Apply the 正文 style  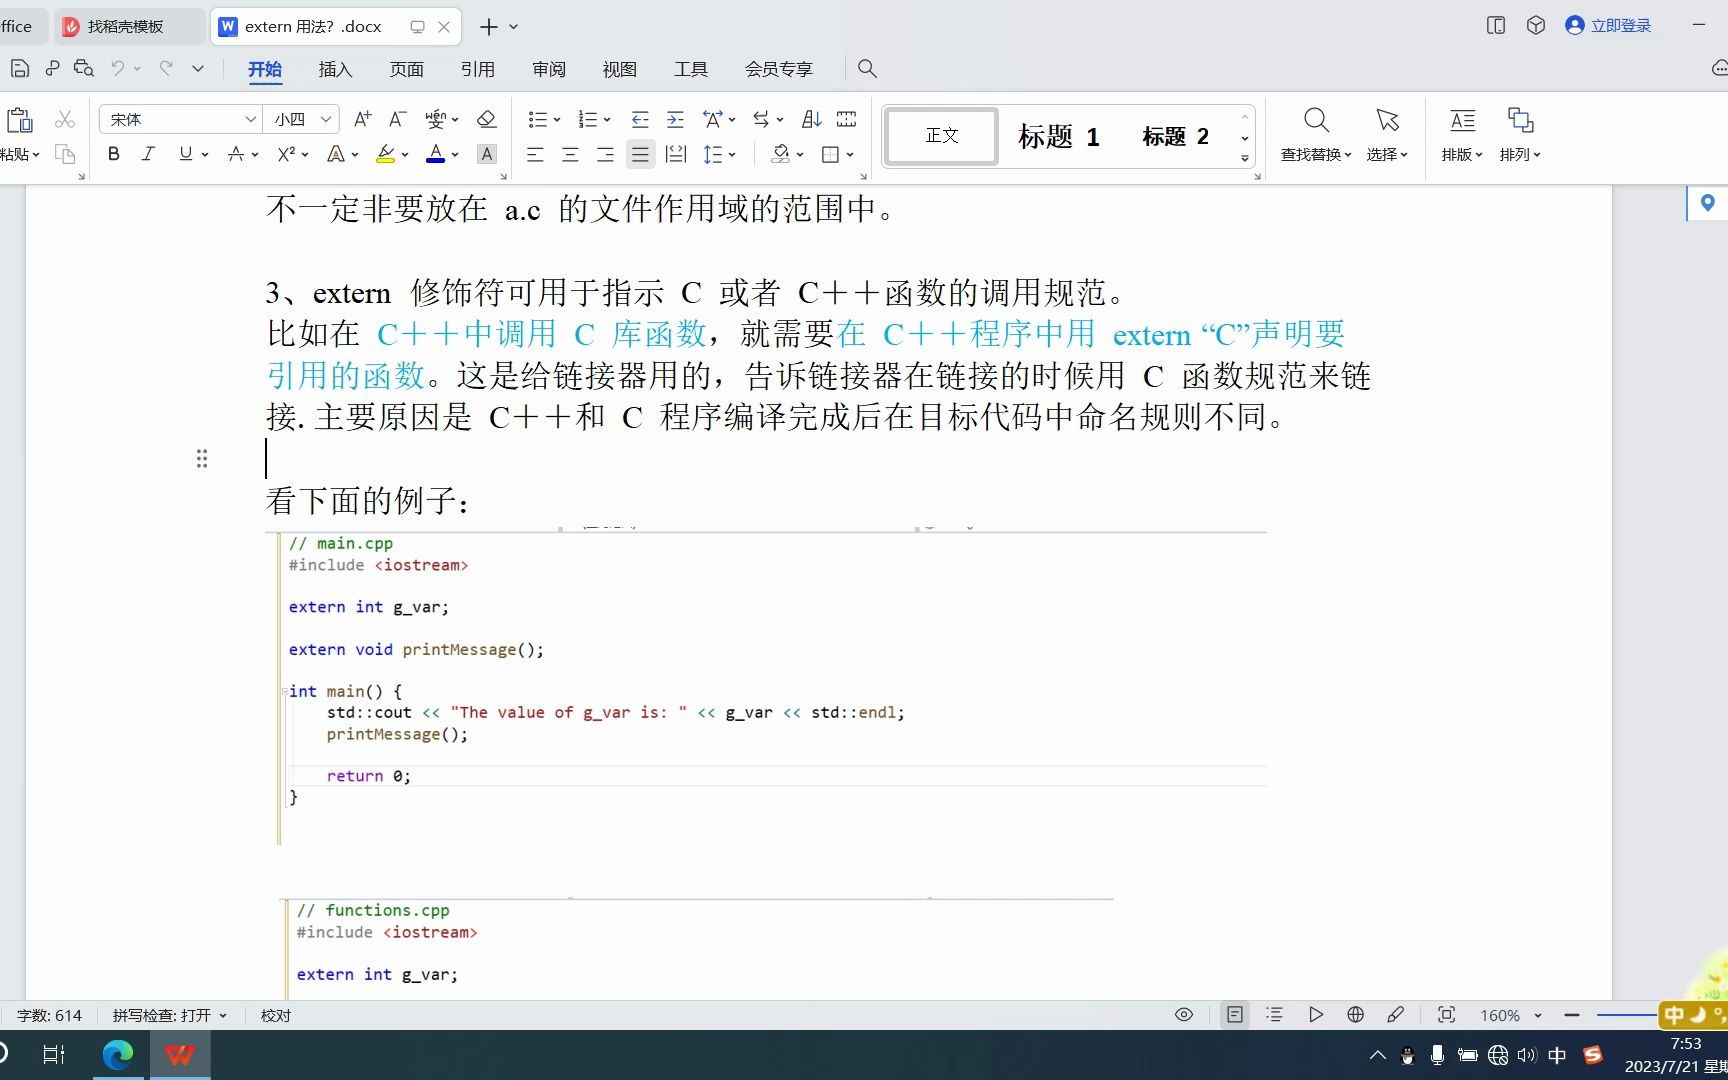pos(942,136)
